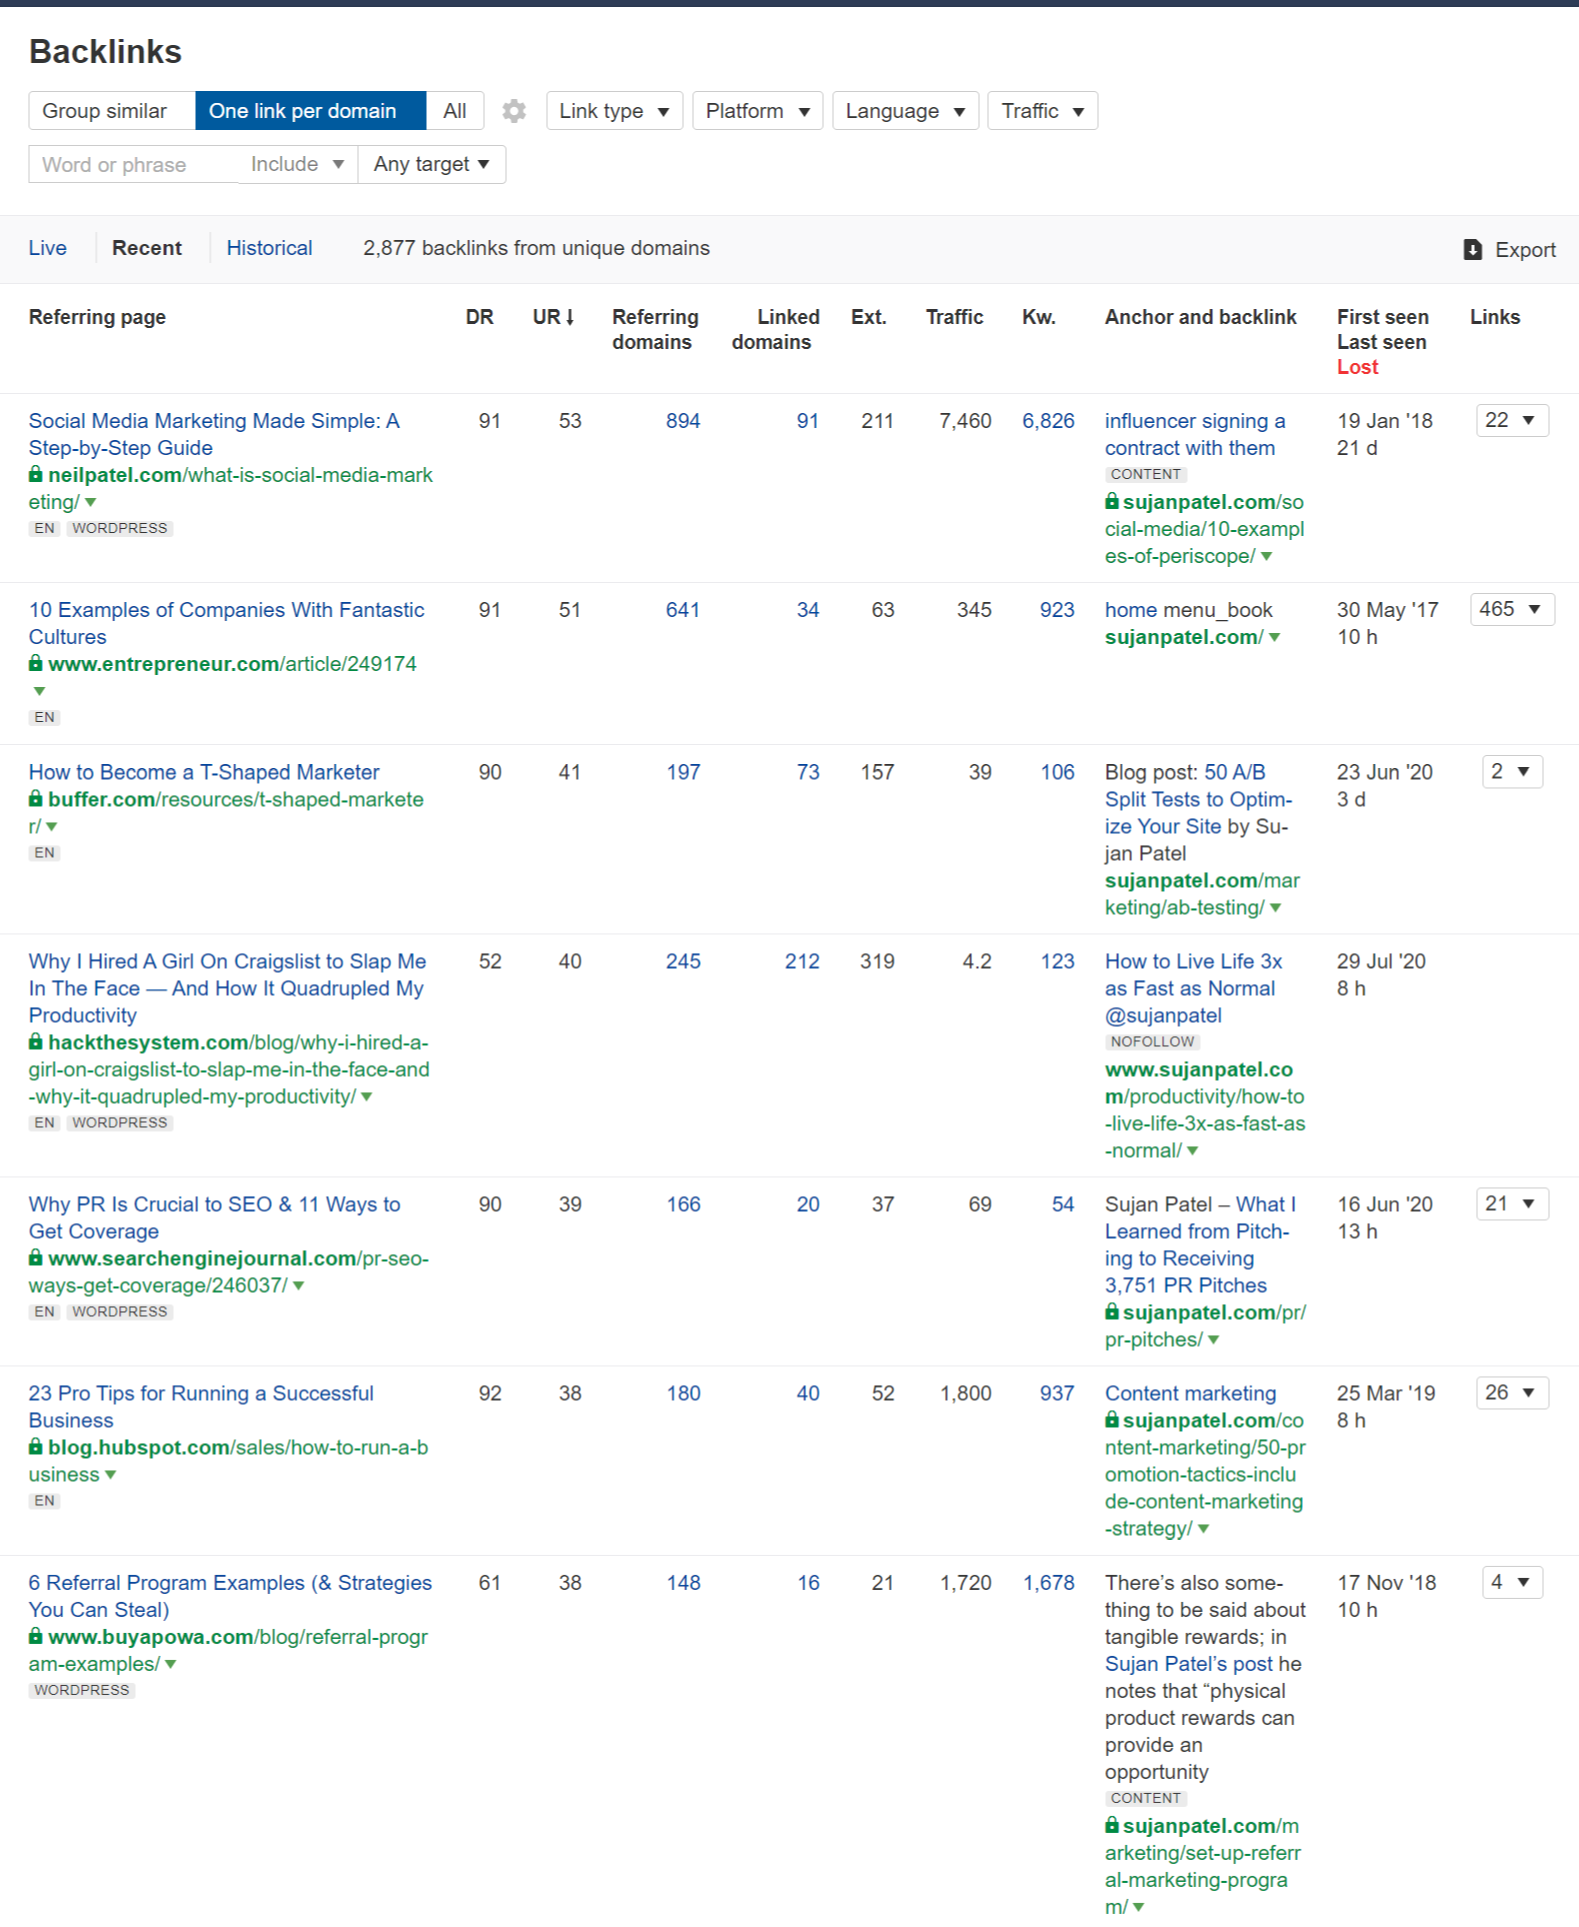Expand the Any target dropdown
The image size is (1579, 1927).
pos(432,164)
